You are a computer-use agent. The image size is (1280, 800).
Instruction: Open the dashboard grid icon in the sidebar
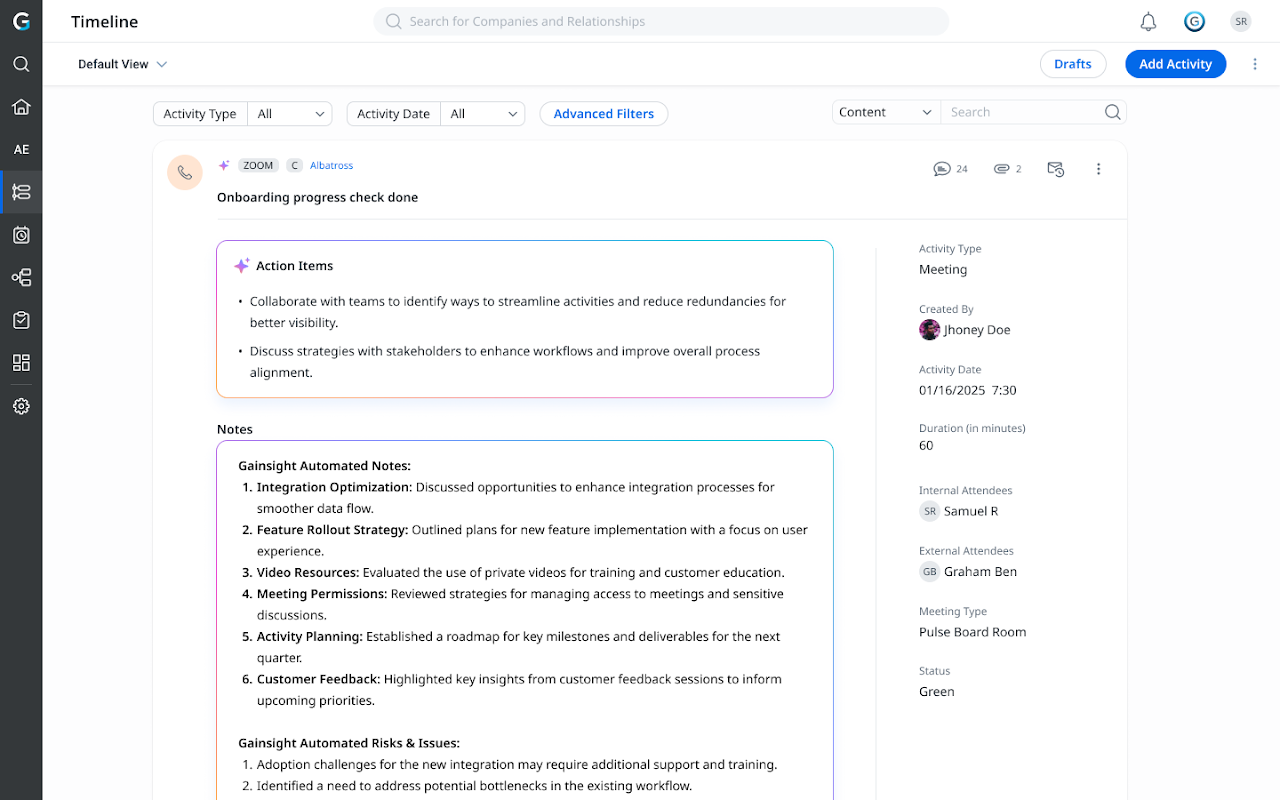click(21, 363)
